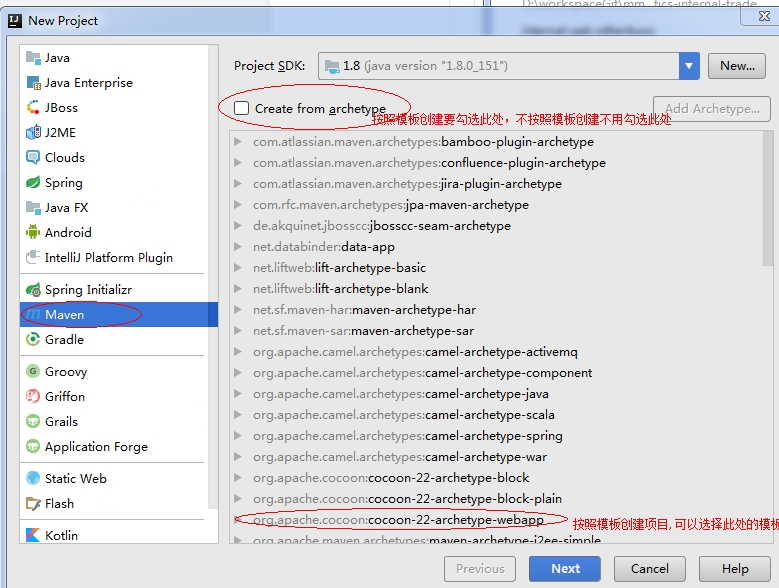Click the Static Web globe icon
Screen dimensions: 779x588
tap(33, 478)
